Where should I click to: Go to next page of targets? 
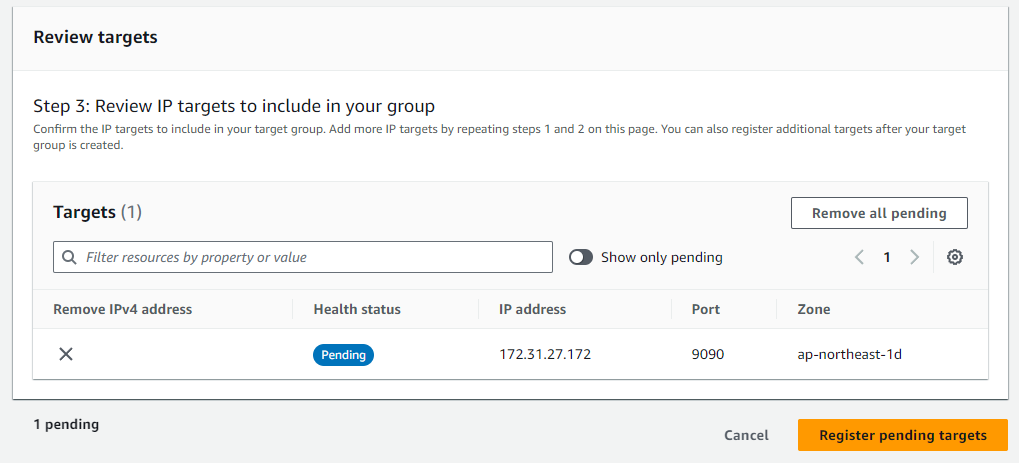click(x=914, y=258)
